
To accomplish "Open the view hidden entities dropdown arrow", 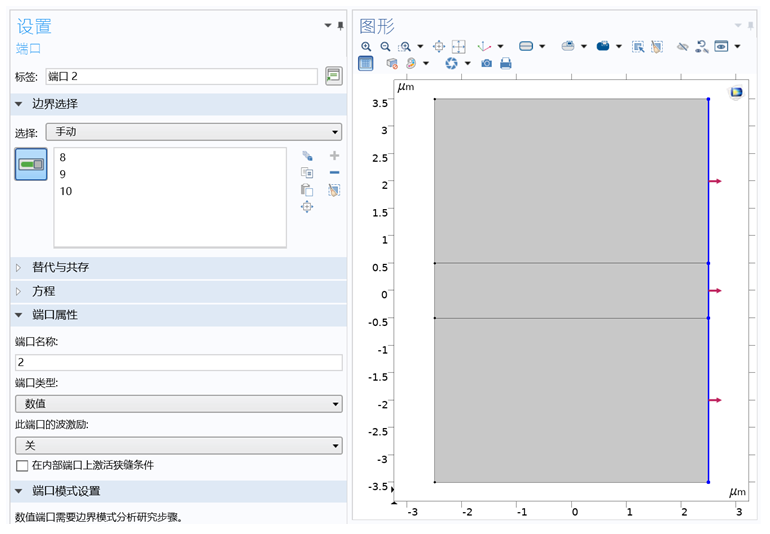I will coord(737,47).
